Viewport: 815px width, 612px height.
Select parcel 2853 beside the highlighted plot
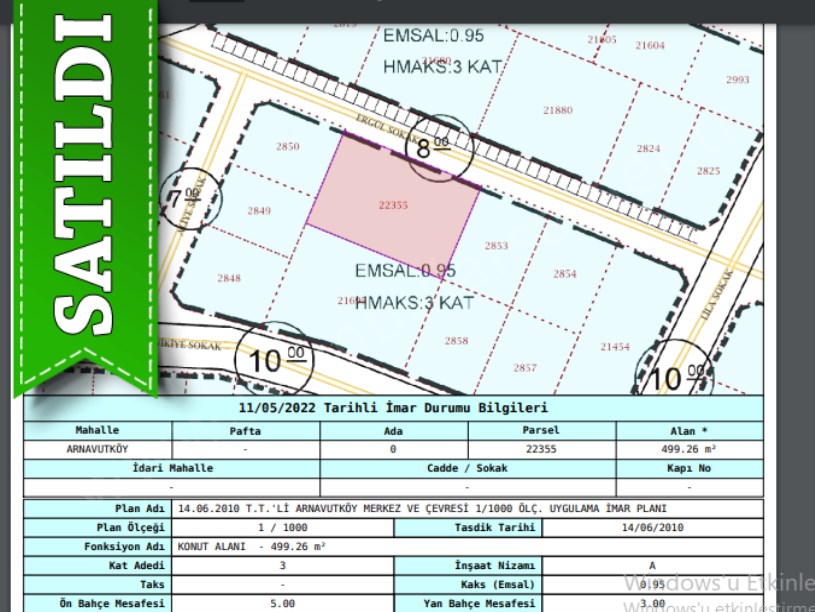tap(496, 246)
